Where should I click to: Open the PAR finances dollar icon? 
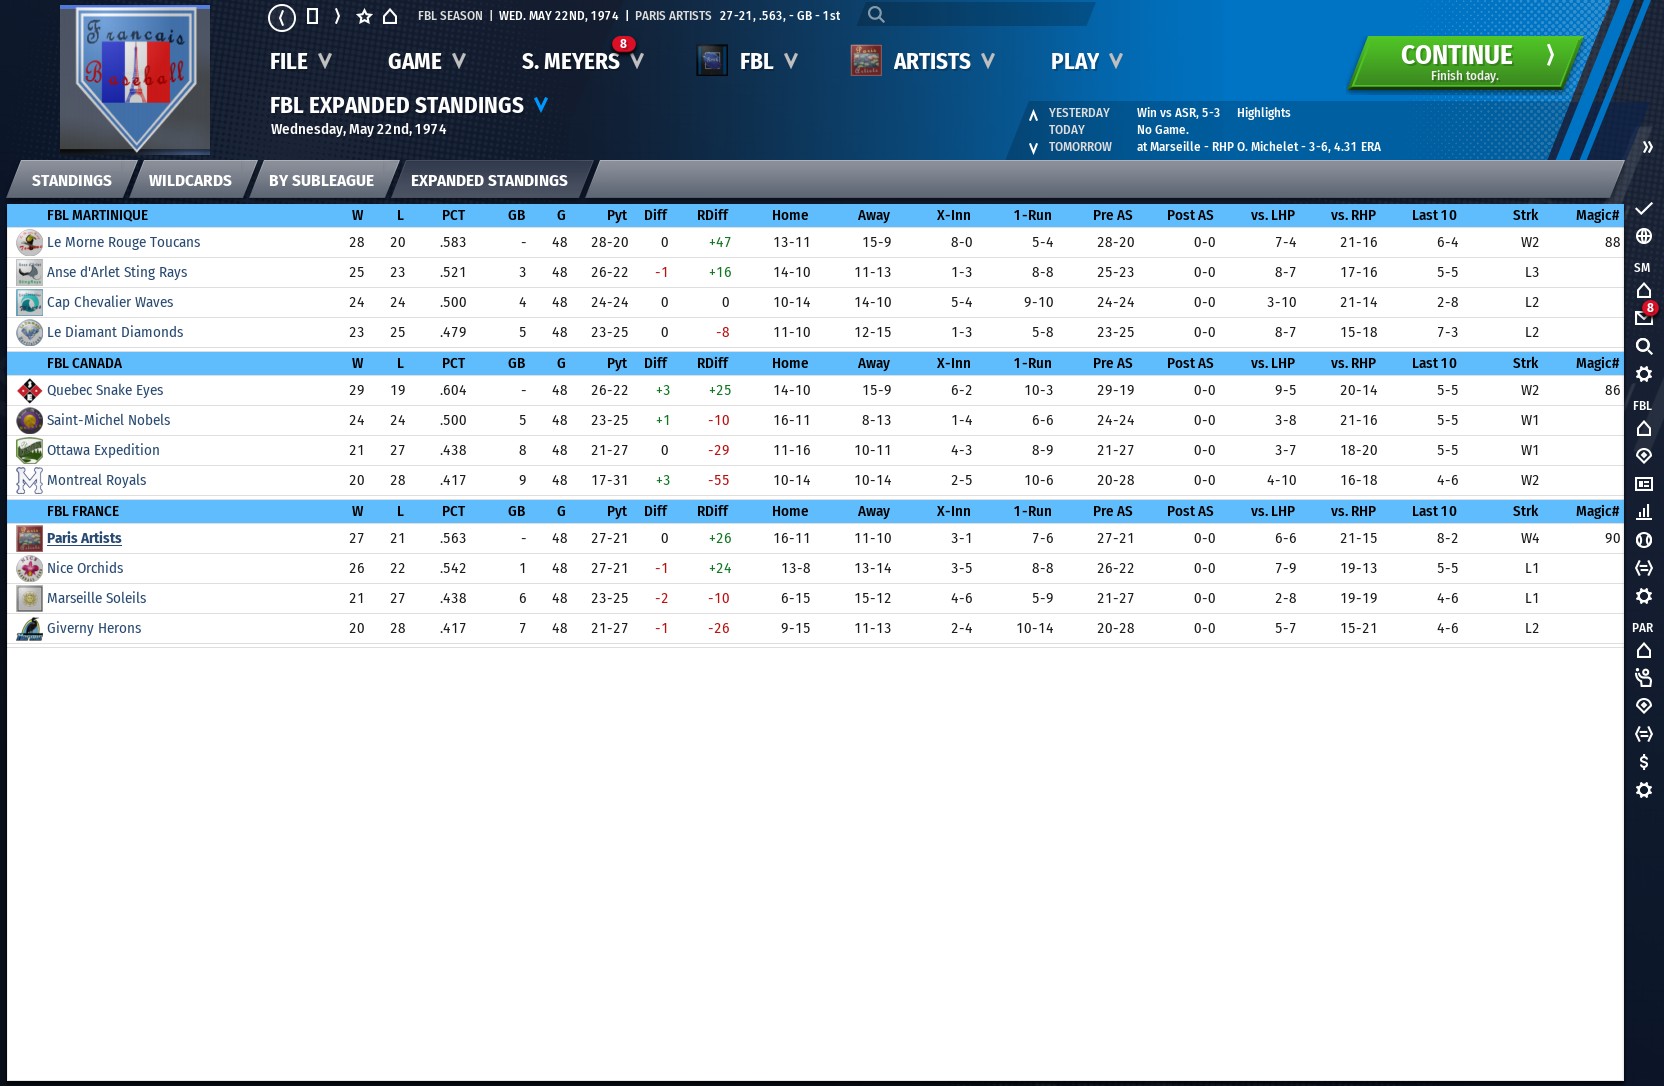[x=1643, y=762]
